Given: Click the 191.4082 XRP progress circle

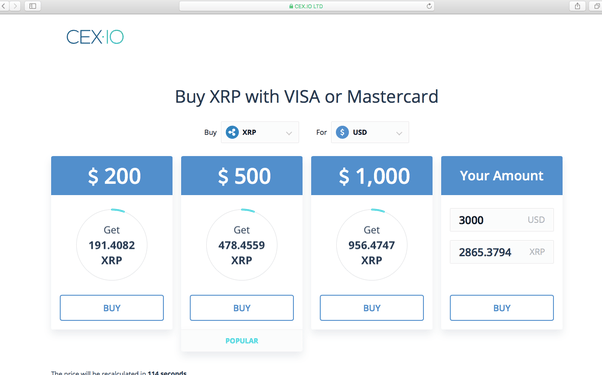Looking at the screenshot, I should (112, 244).
